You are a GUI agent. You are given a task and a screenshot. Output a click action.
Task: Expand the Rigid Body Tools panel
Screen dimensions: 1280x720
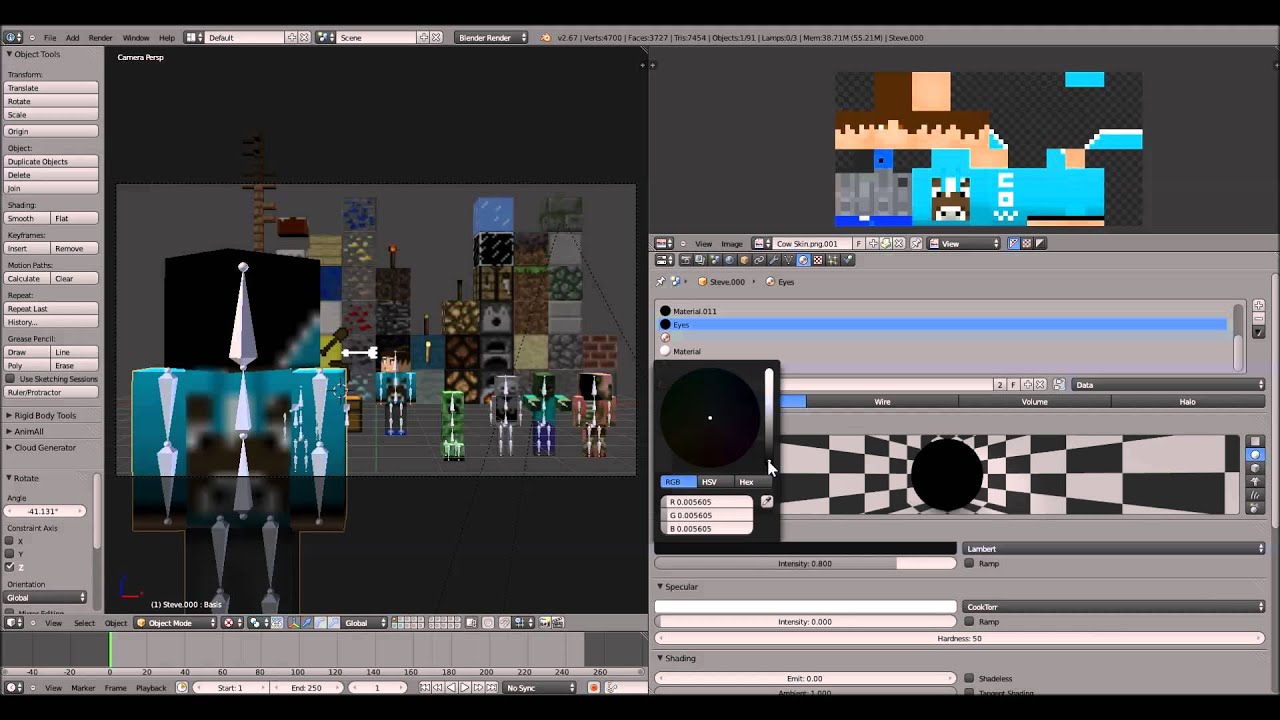45,415
